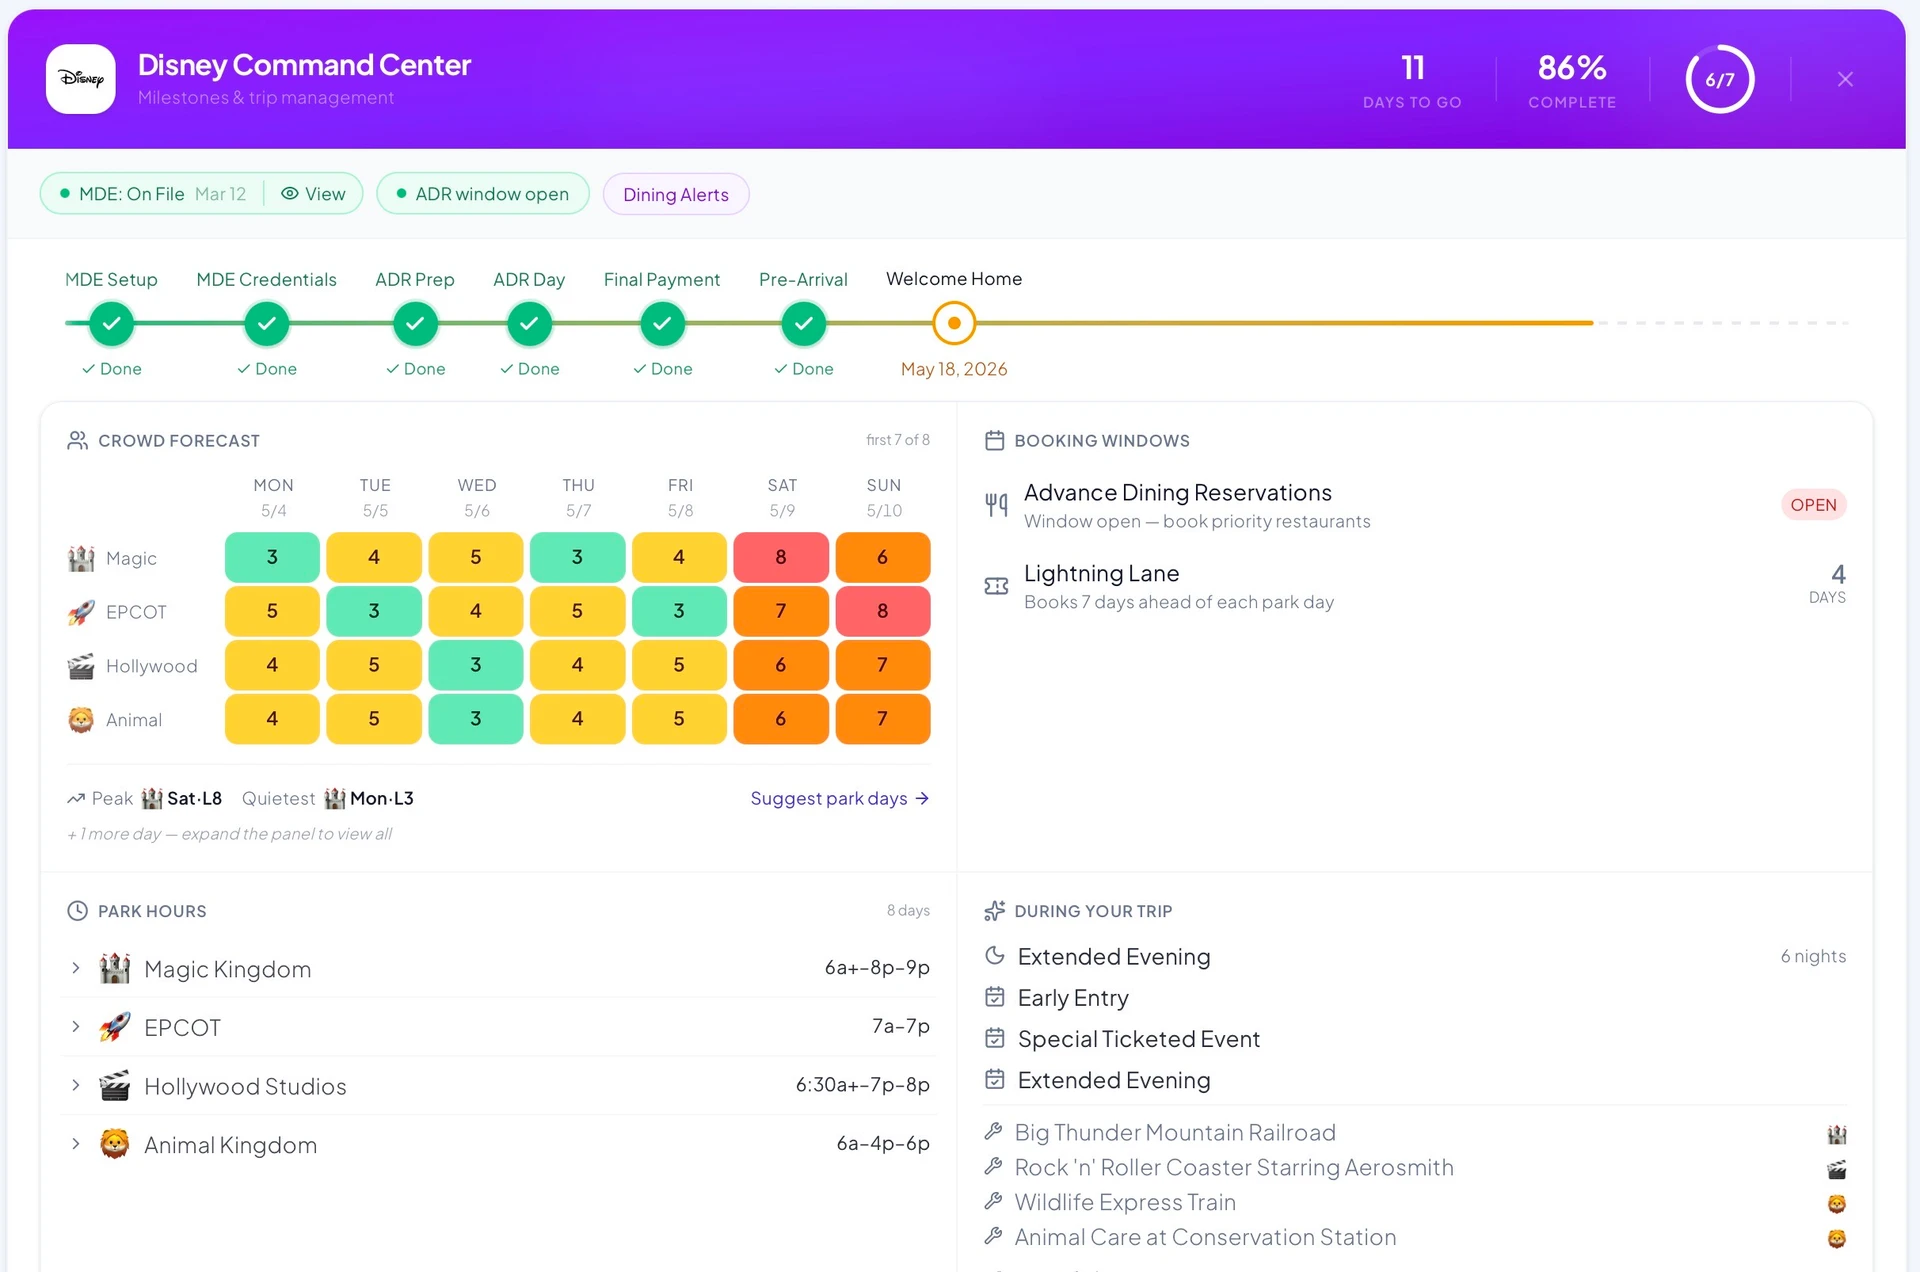Click the Hollywood clapperboard icon in crowd forecast
1920x1272 pixels.
click(81, 666)
